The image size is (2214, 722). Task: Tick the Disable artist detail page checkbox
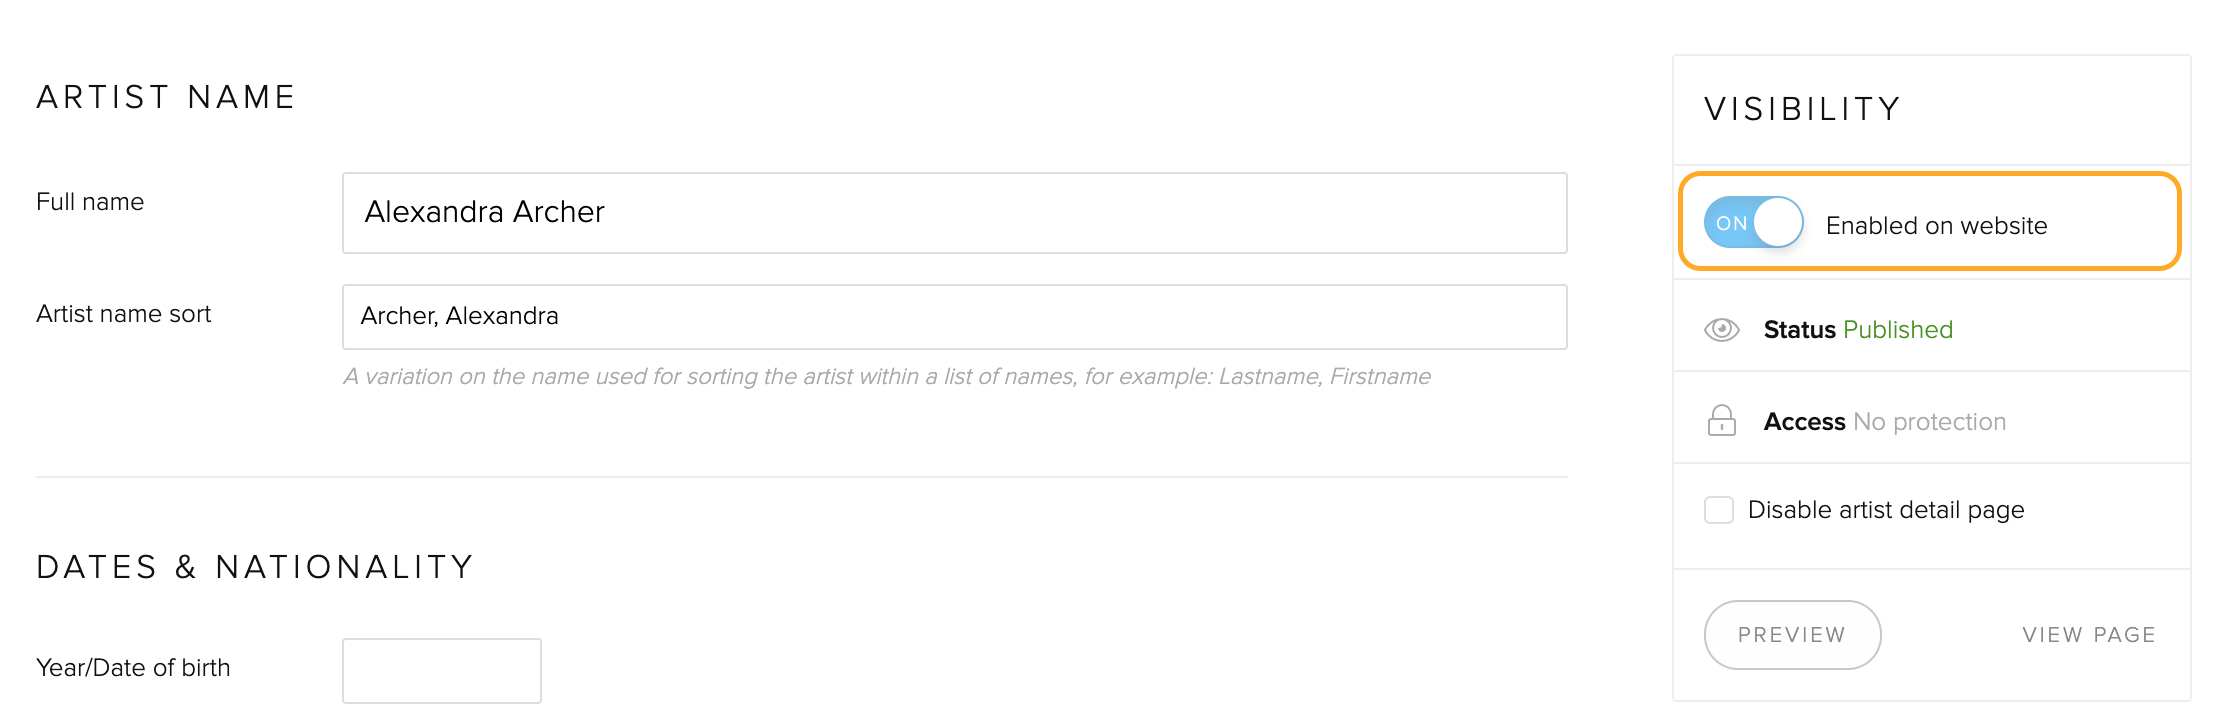(x=1718, y=510)
